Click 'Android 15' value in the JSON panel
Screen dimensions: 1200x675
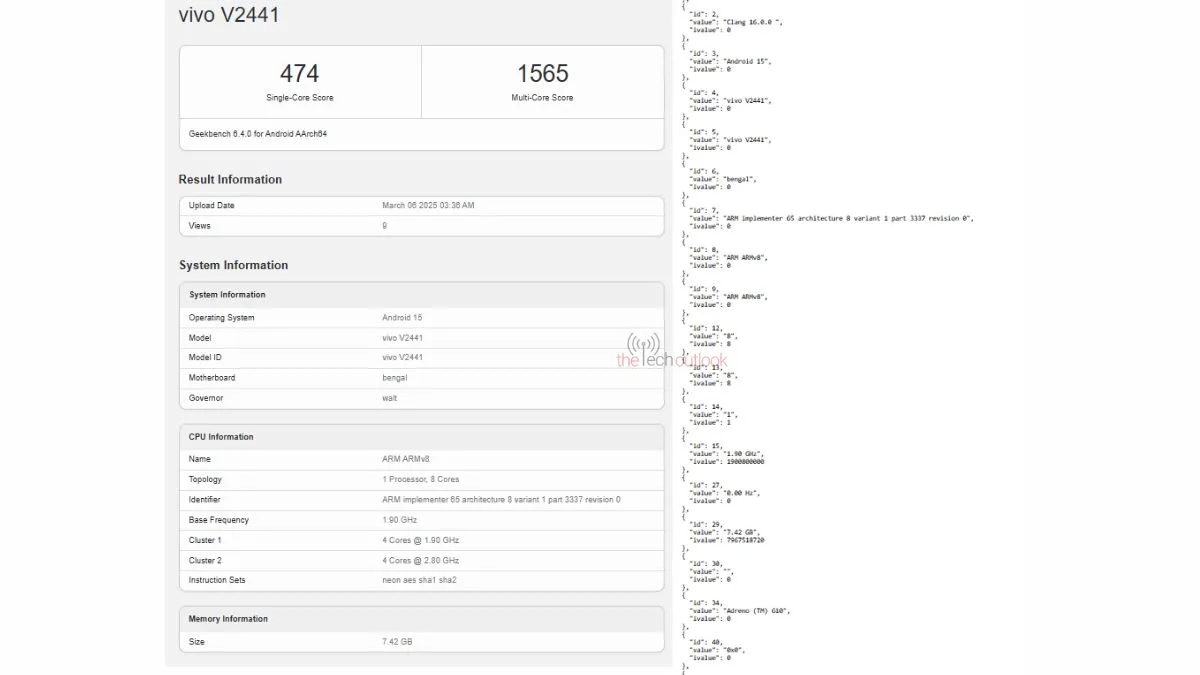coord(745,61)
